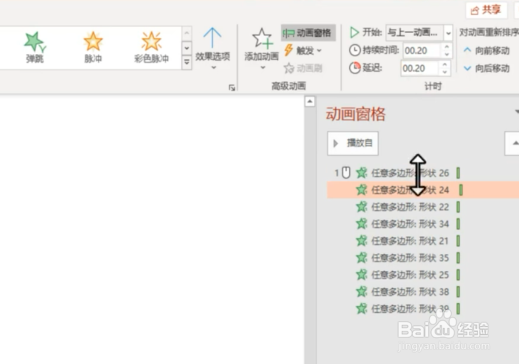The height and width of the screenshot is (364, 519).
Task: Decrease 延迟 delay with down spinner
Action: pos(445,72)
